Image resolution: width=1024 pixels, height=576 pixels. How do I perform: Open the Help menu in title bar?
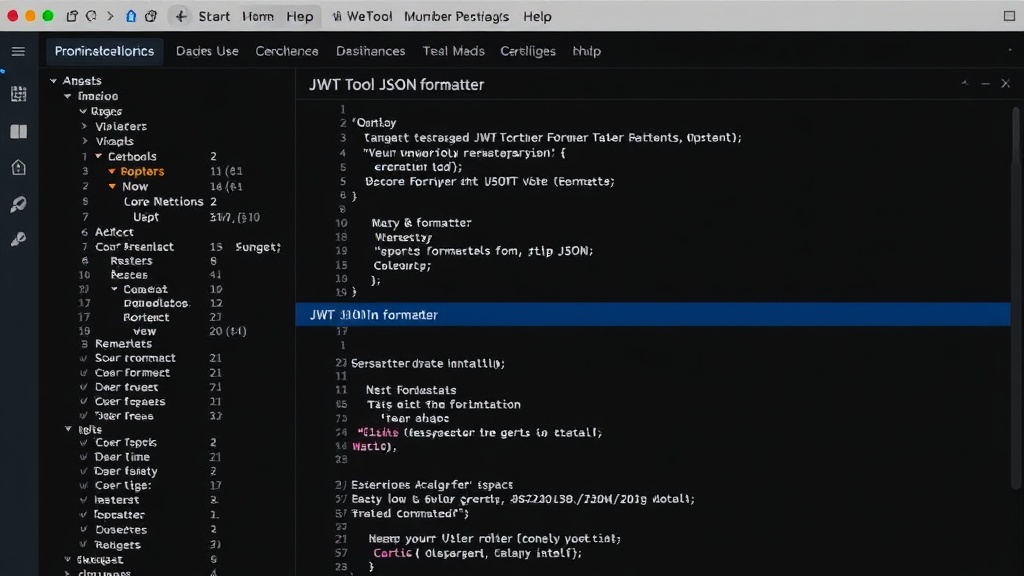537,17
